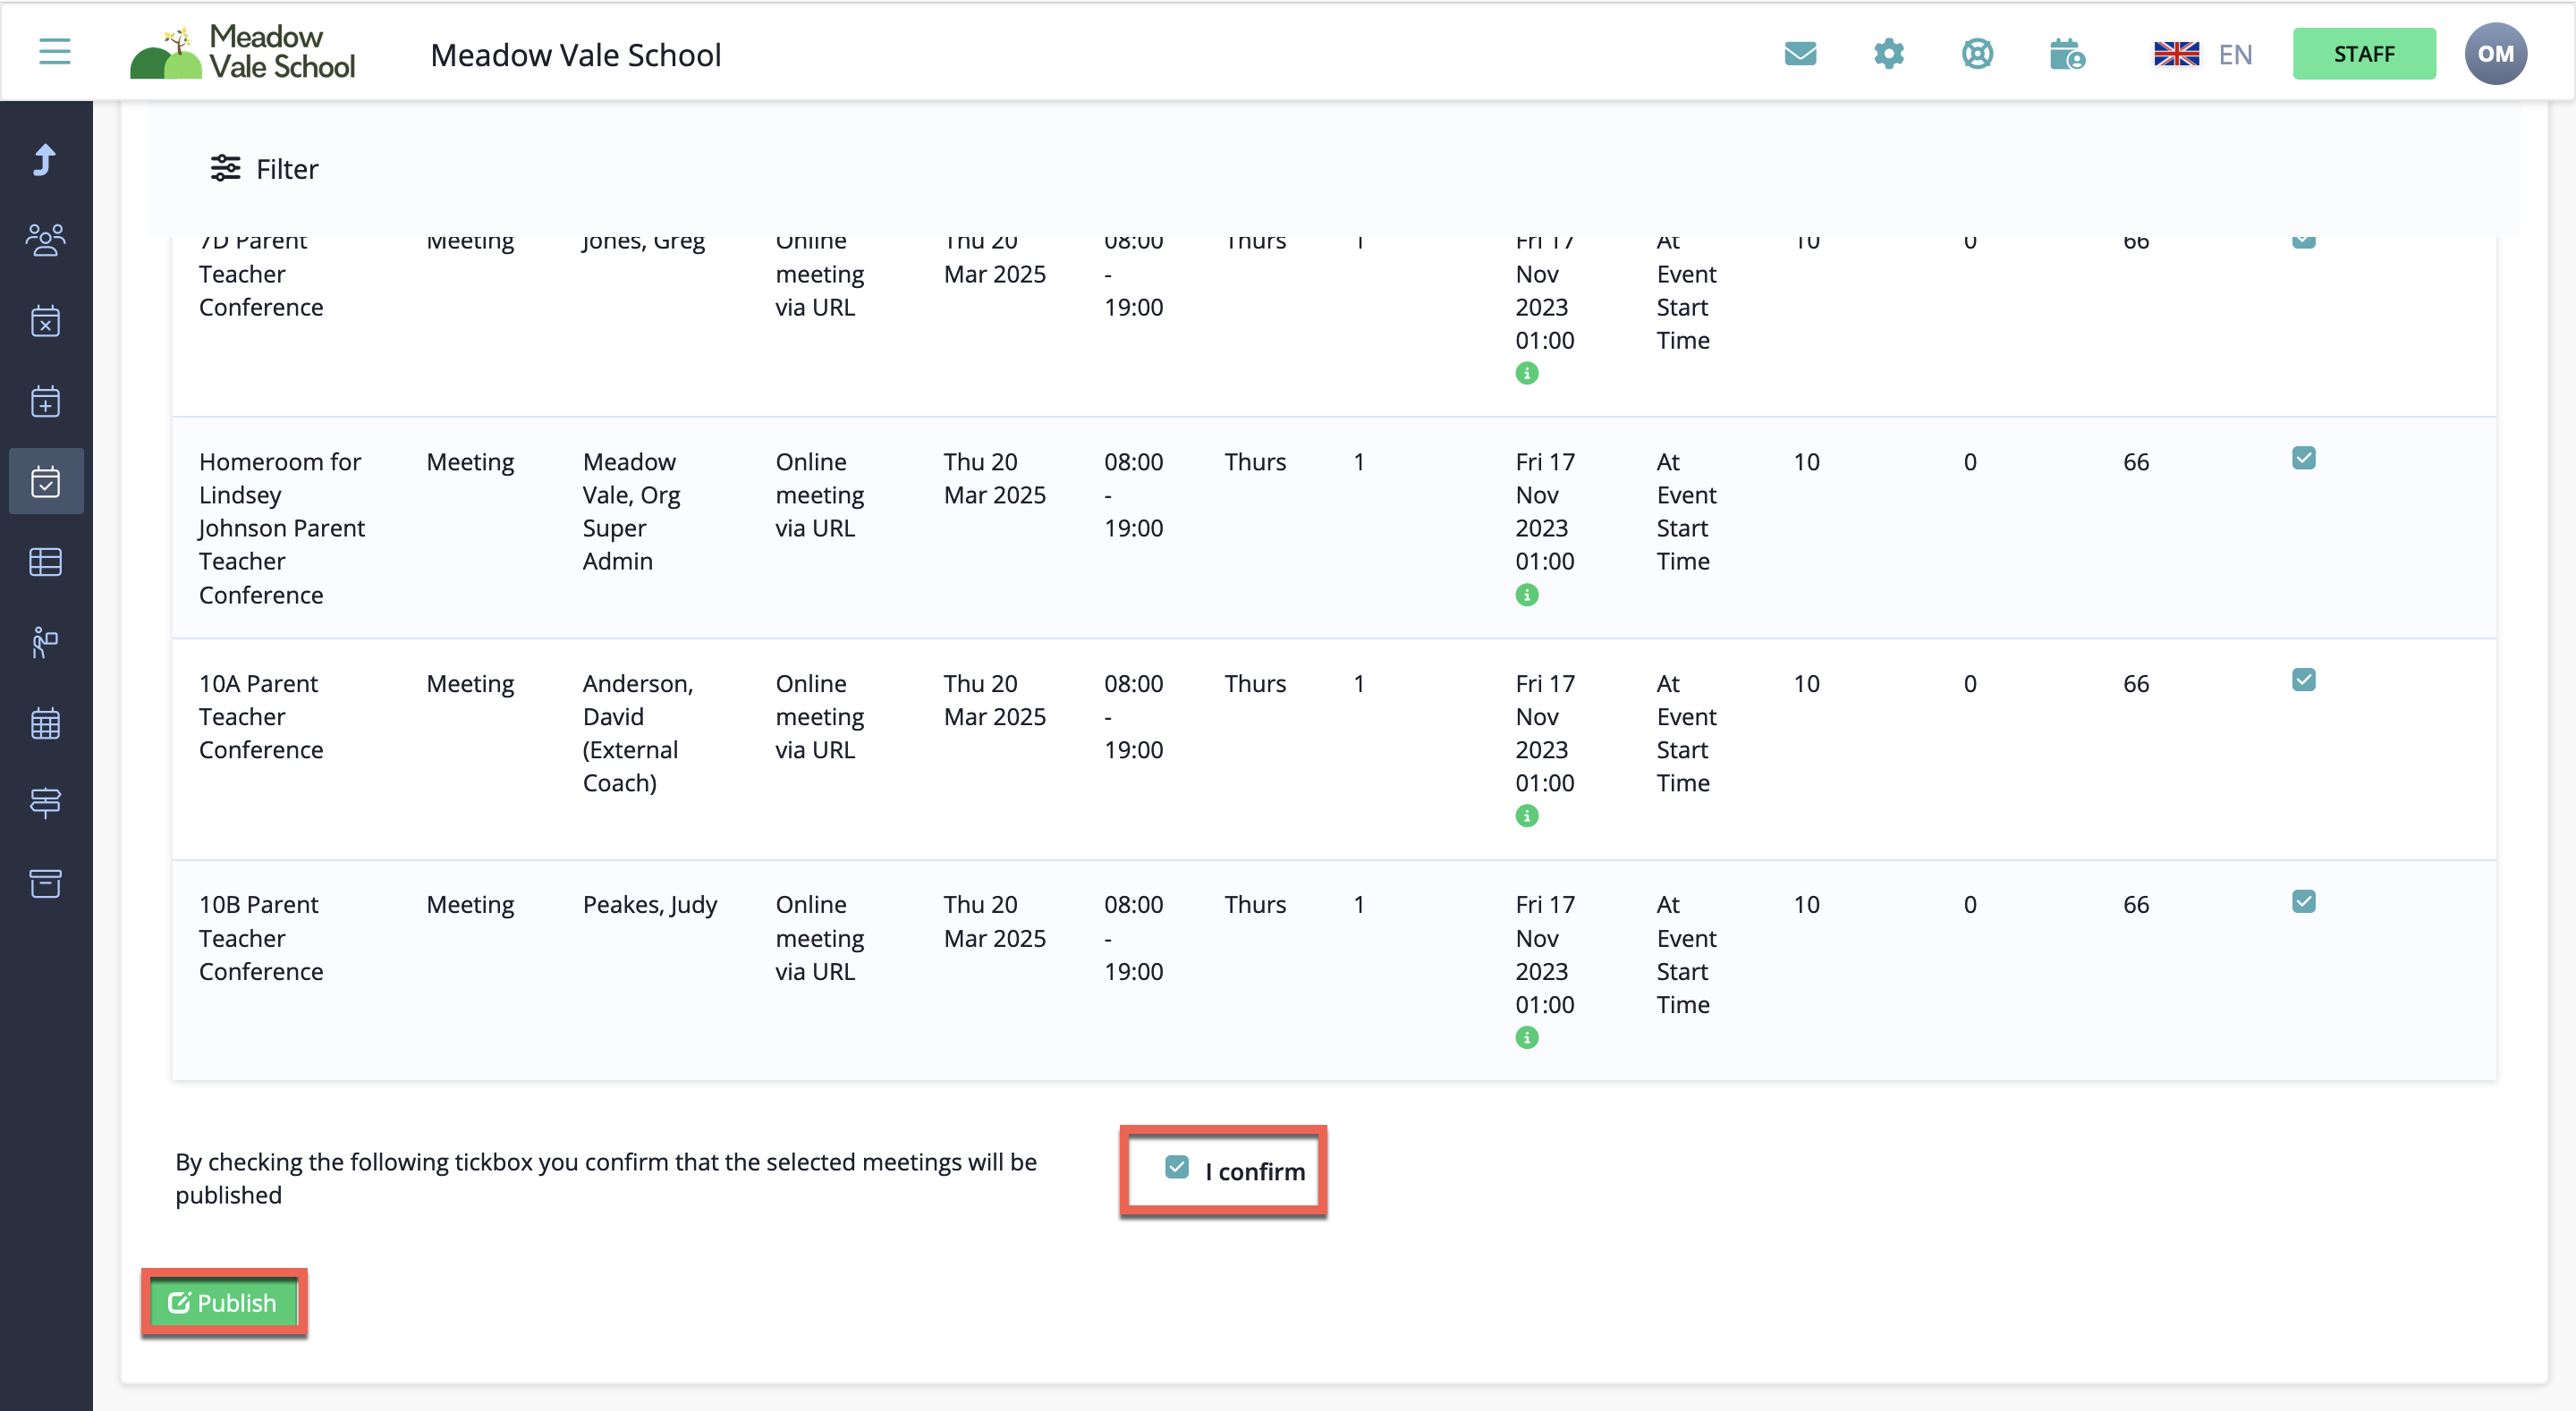Click the STAFF role button
Screen dimensions: 2576x1411
(2364, 54)
